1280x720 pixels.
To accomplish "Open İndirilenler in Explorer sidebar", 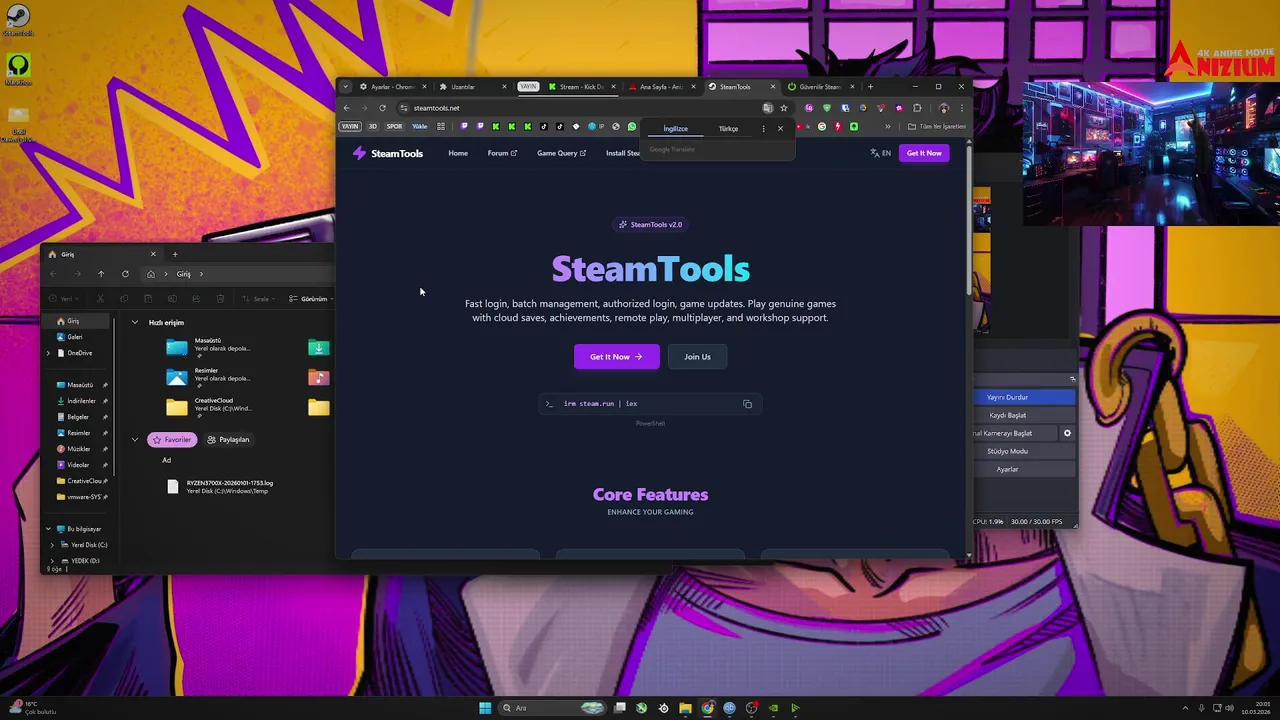I will point(81,401).
